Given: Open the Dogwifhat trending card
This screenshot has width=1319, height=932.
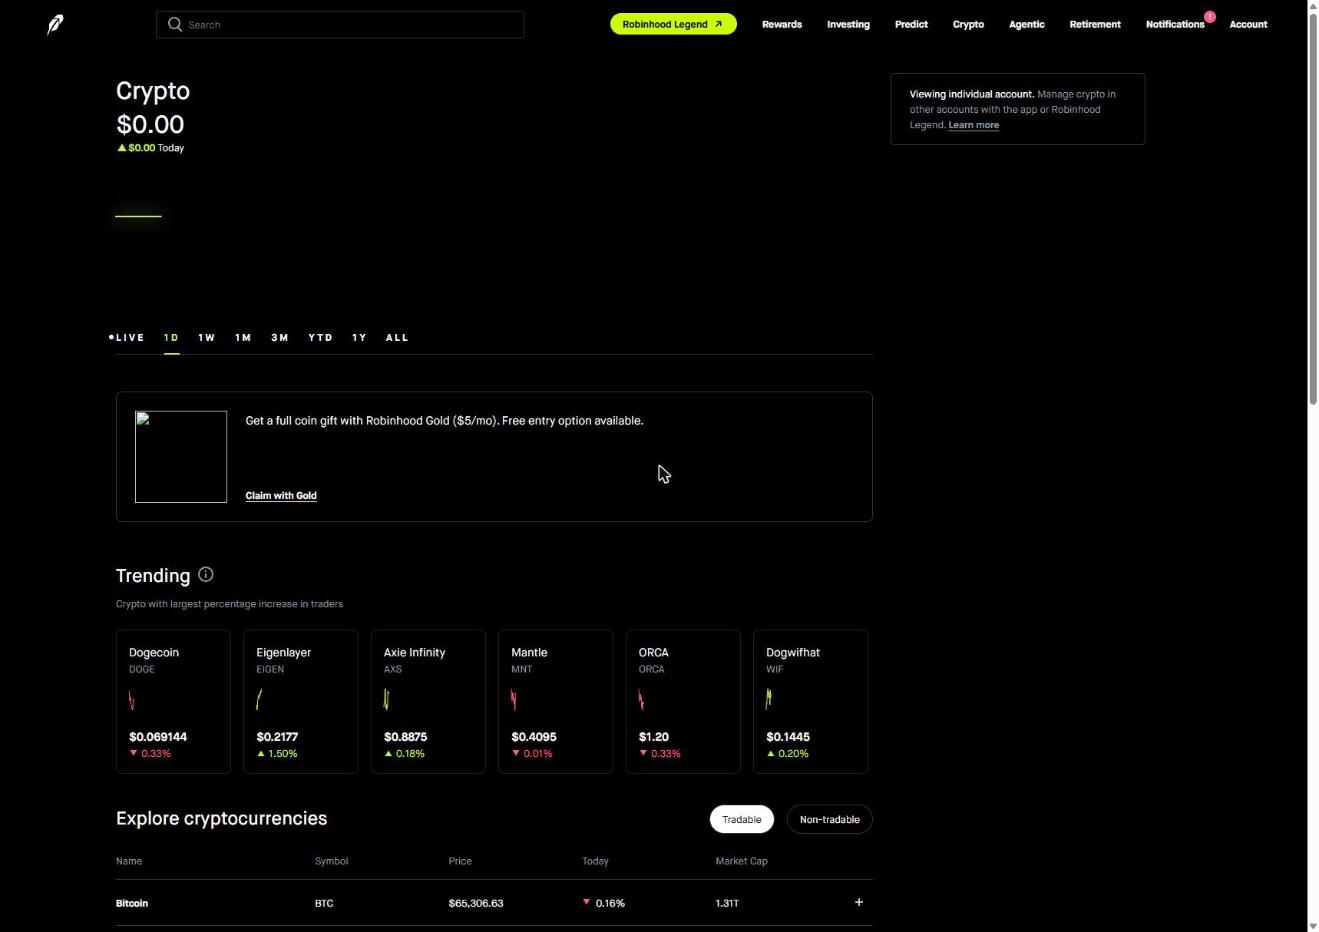Looking at the screenshot, I should point(811,701).
